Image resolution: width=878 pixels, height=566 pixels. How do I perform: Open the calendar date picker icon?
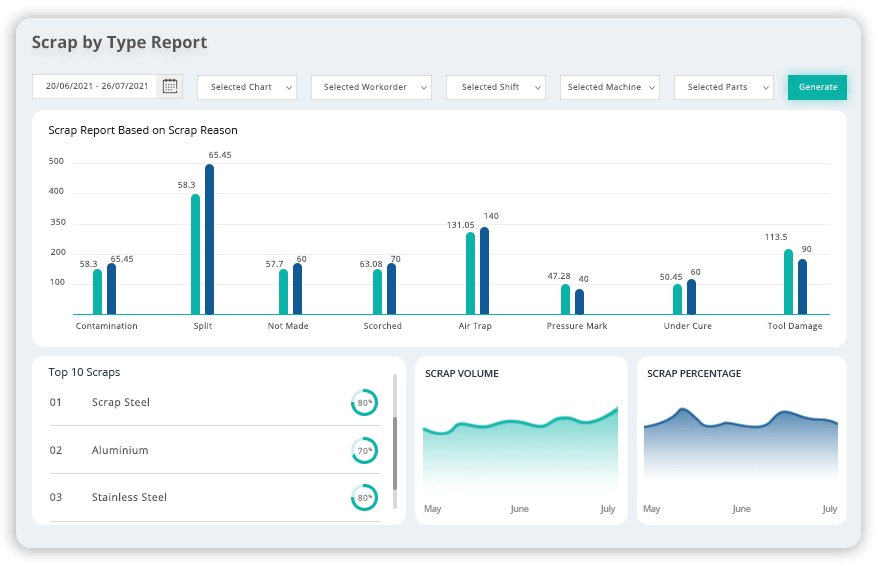click(x=170, y=86)
